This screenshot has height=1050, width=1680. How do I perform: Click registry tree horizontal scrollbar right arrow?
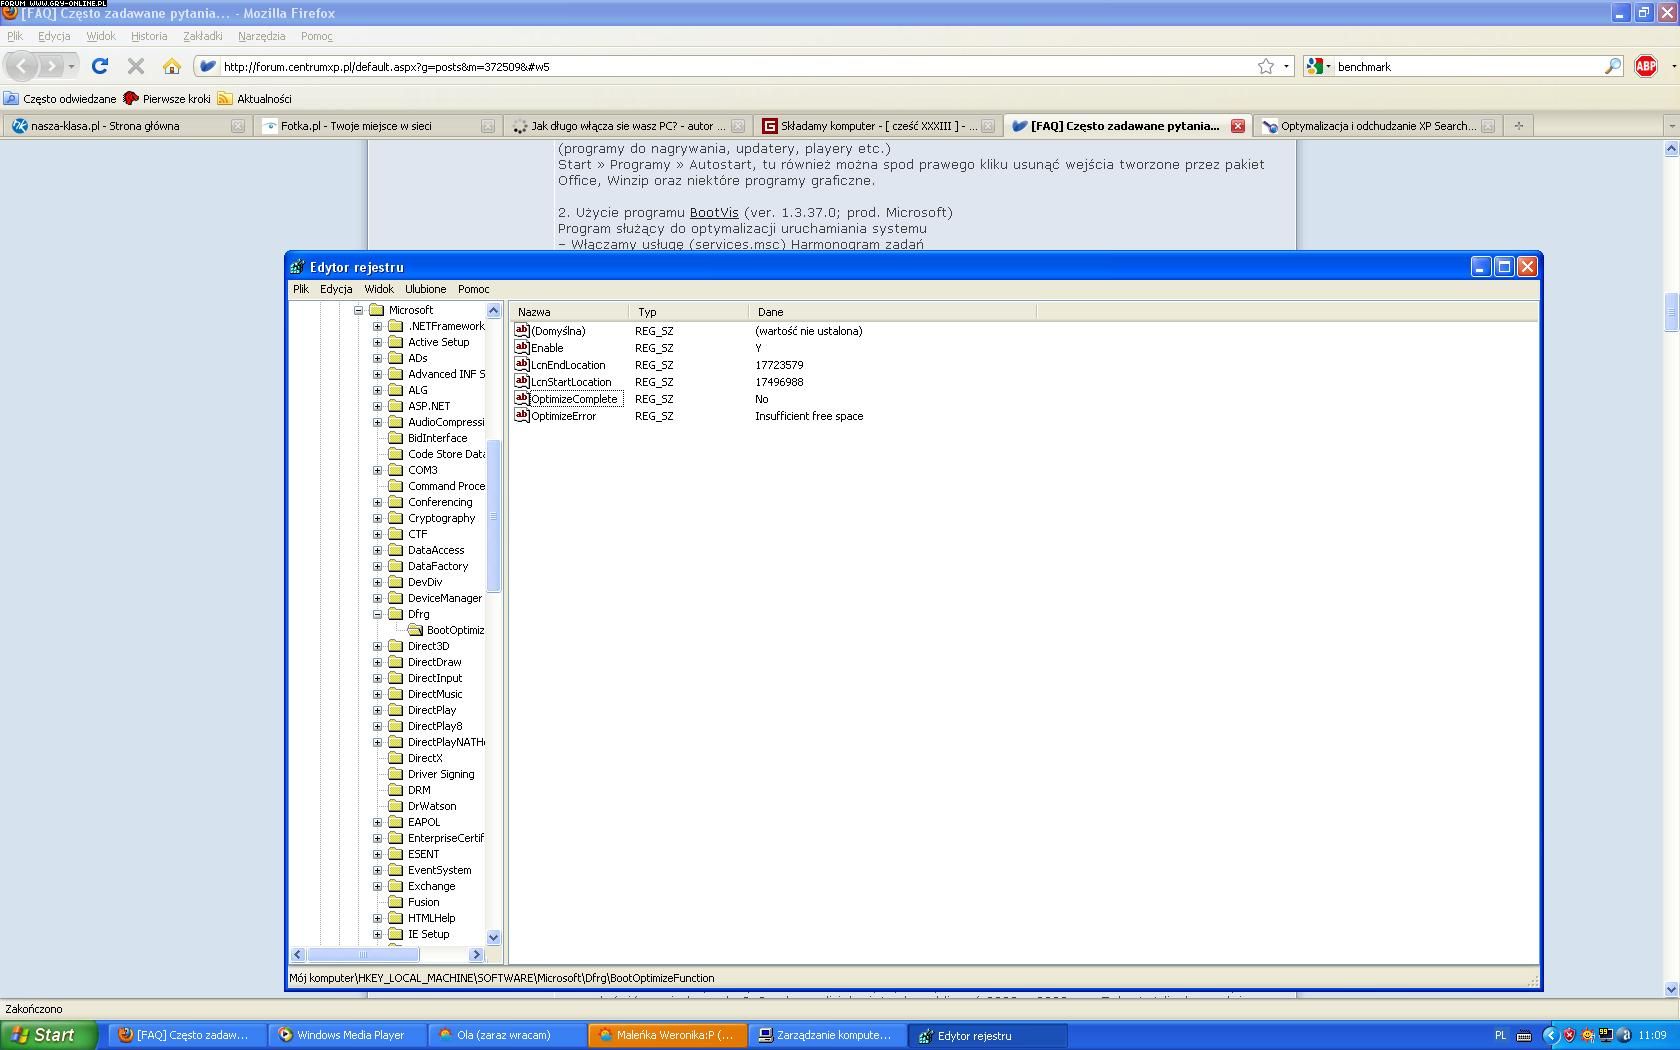[x=476, y=955]
